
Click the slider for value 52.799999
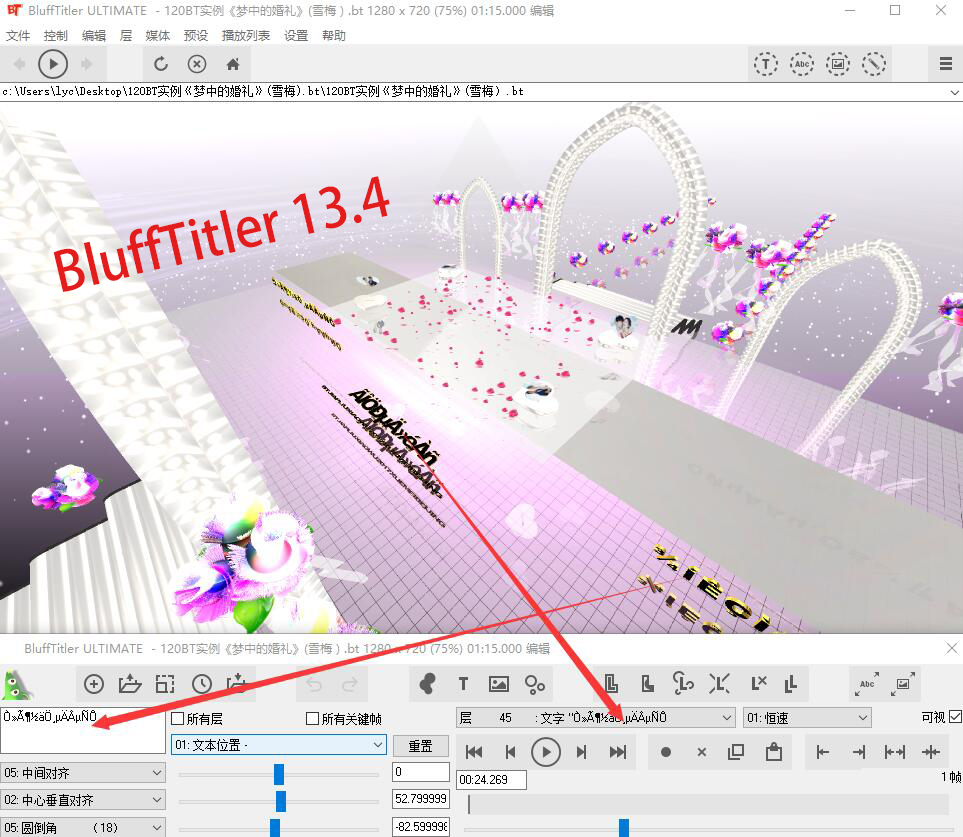tap(279, 801)
